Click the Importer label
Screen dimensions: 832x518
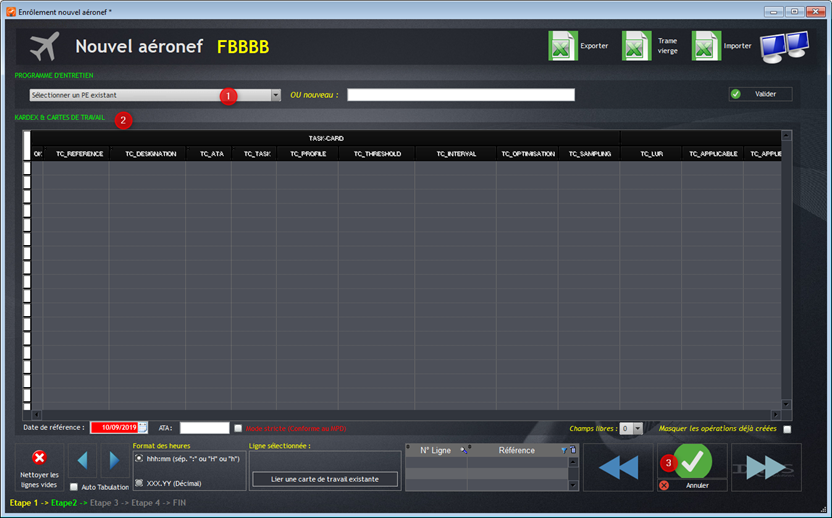click(738, 46)
